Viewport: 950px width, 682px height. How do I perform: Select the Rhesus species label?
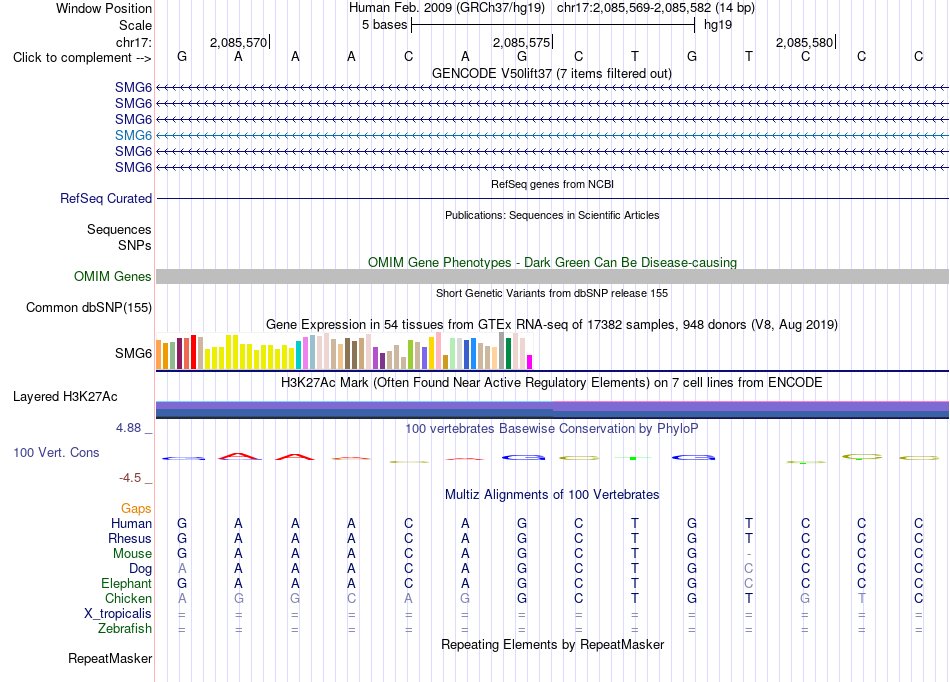pyautogui.click(x=130, y=538)
